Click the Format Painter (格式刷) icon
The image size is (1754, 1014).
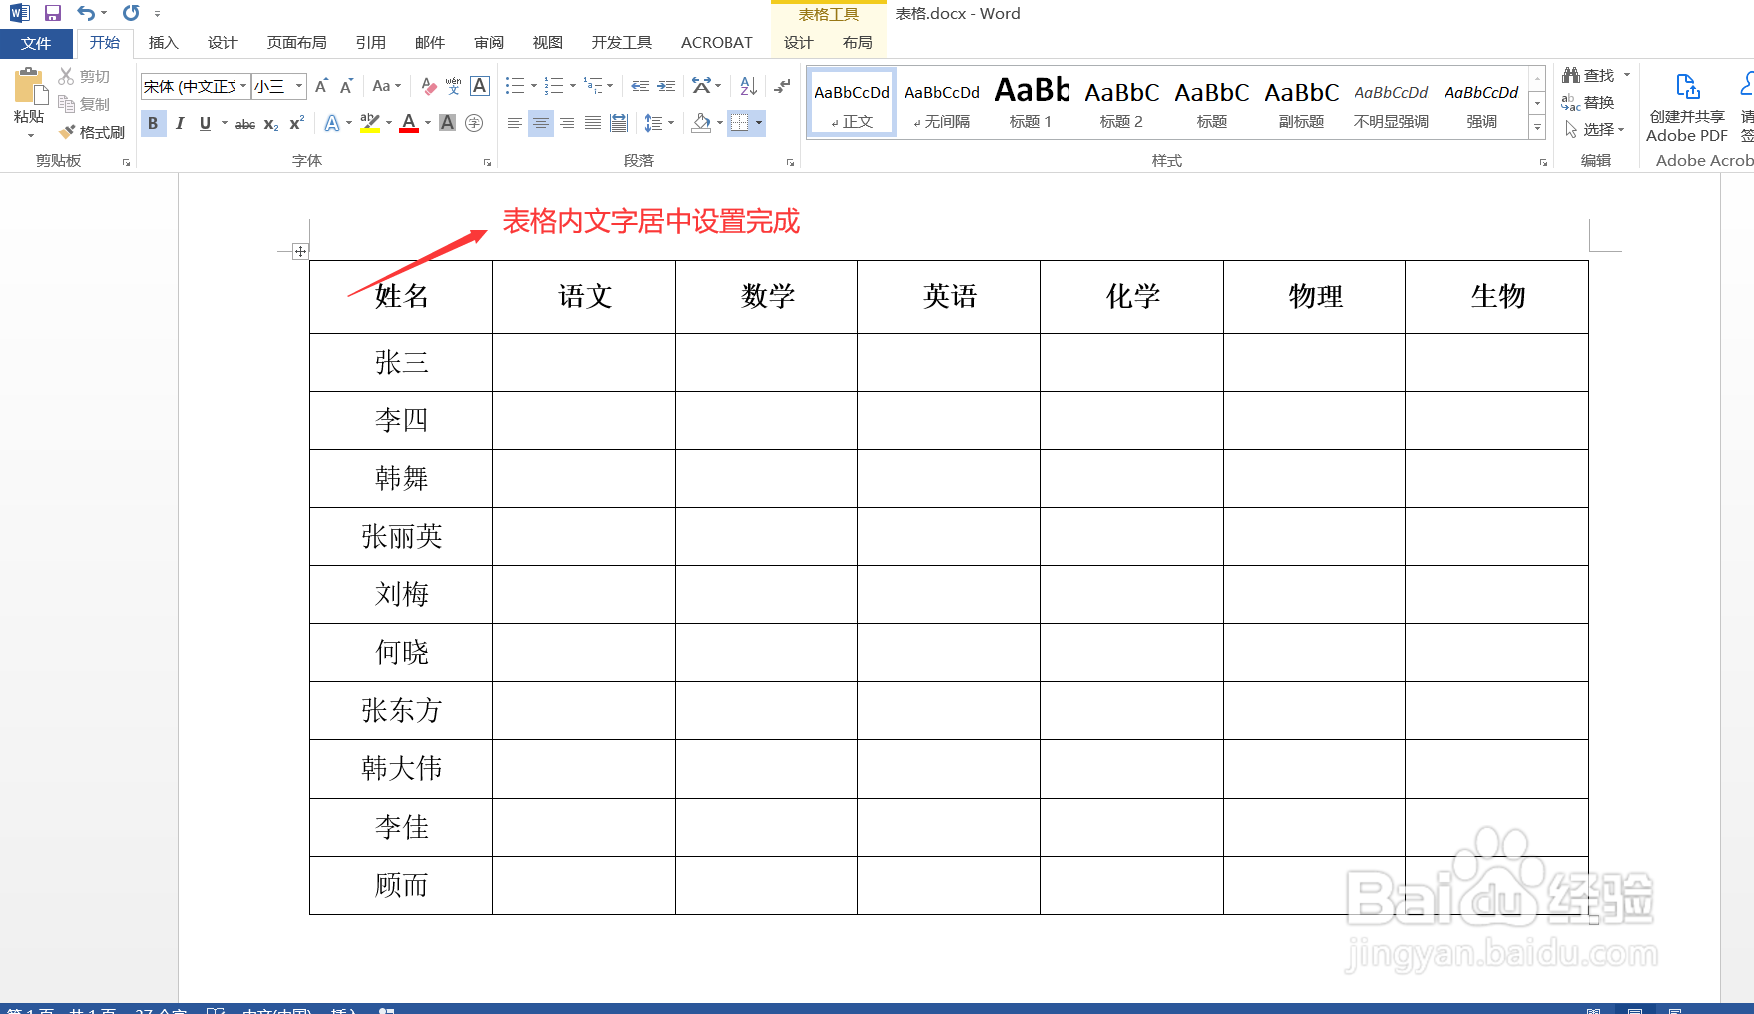pos(68,131)
